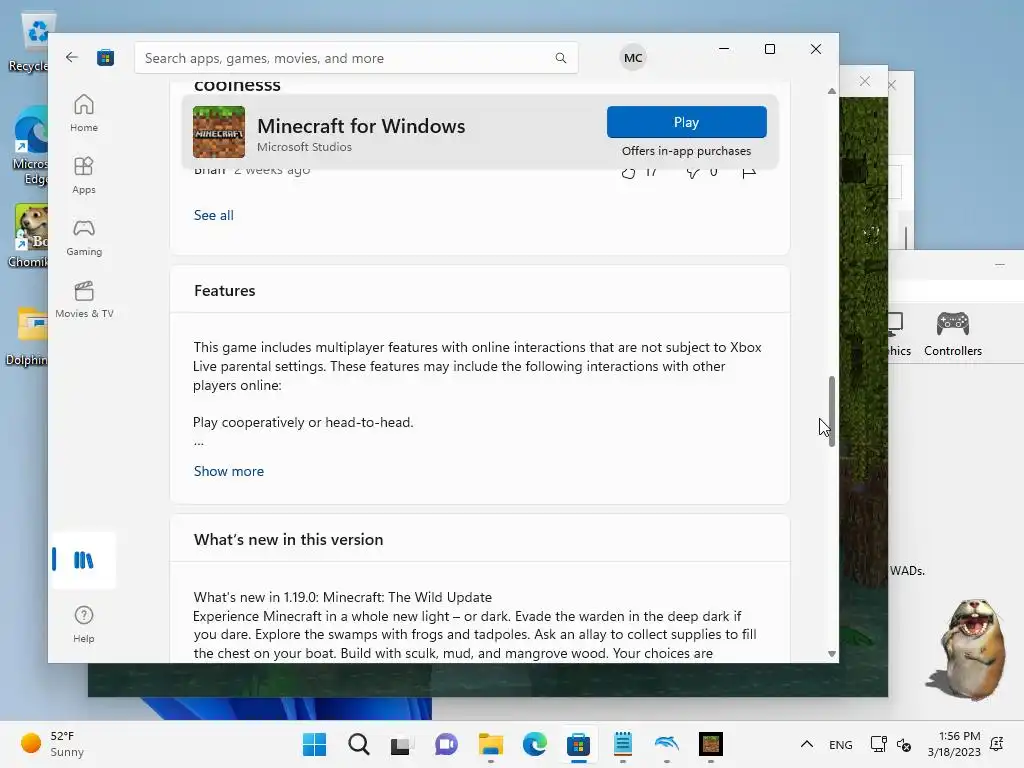Screen dimensions: 1024x768
Task: Open Dolphin emulator taskbar icon
Action: (x=666, y=744)
